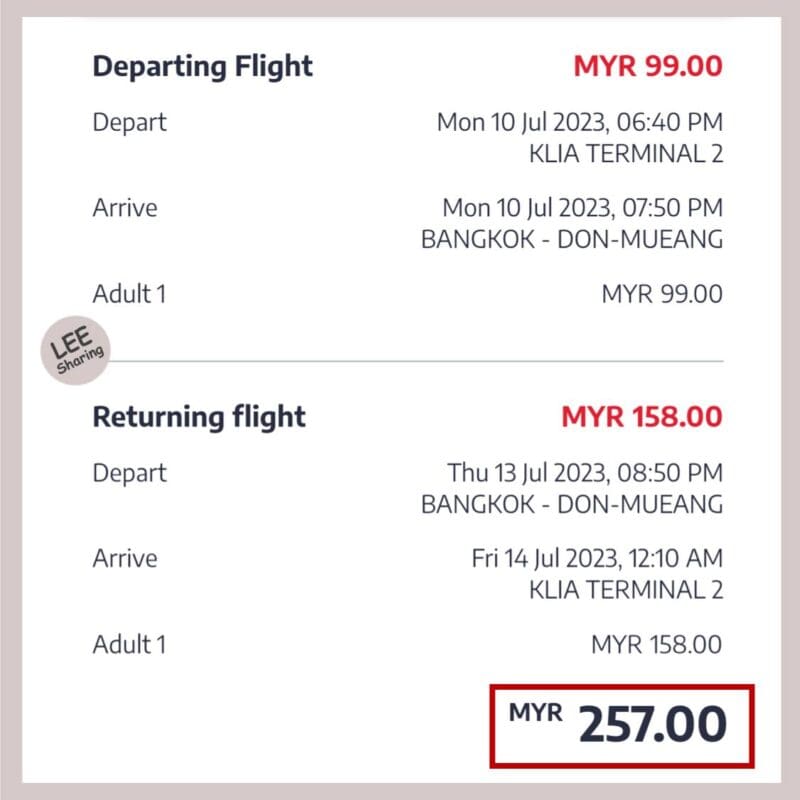The height and width of the screenshot is (800, 800).
Task: Select arrival time Mon 10 Jul 07:50 PM
Action: coord(583,208)
